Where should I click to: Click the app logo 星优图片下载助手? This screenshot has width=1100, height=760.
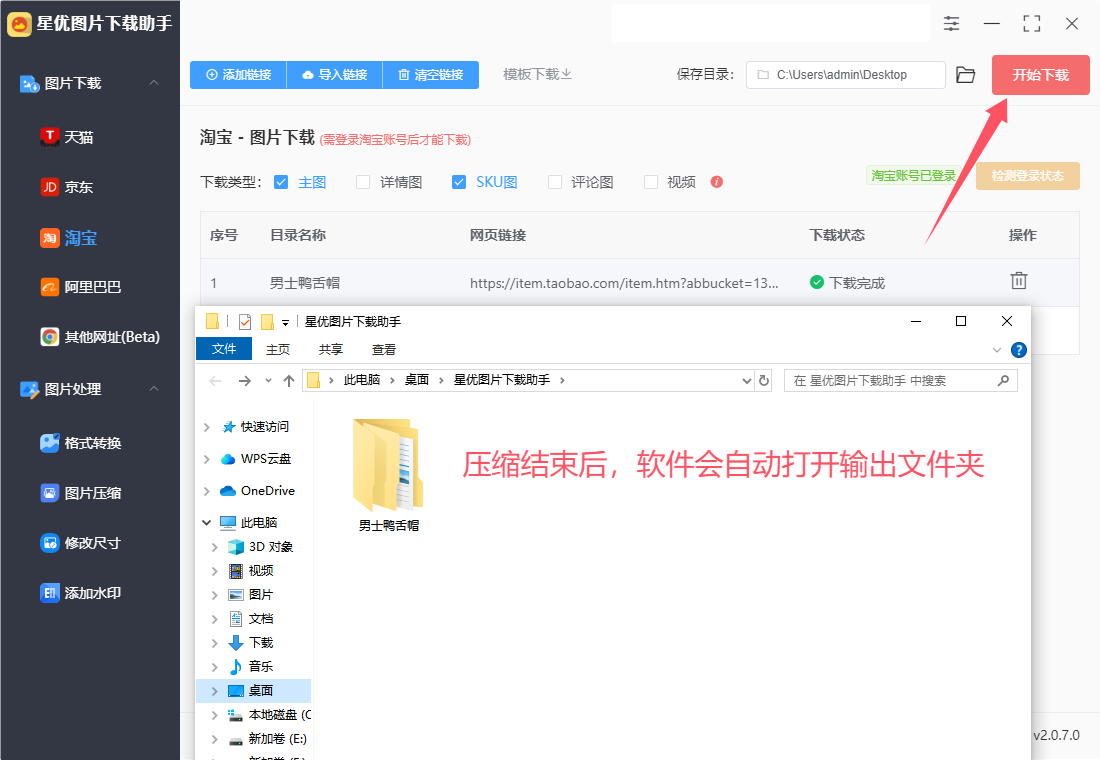(20, 24)
